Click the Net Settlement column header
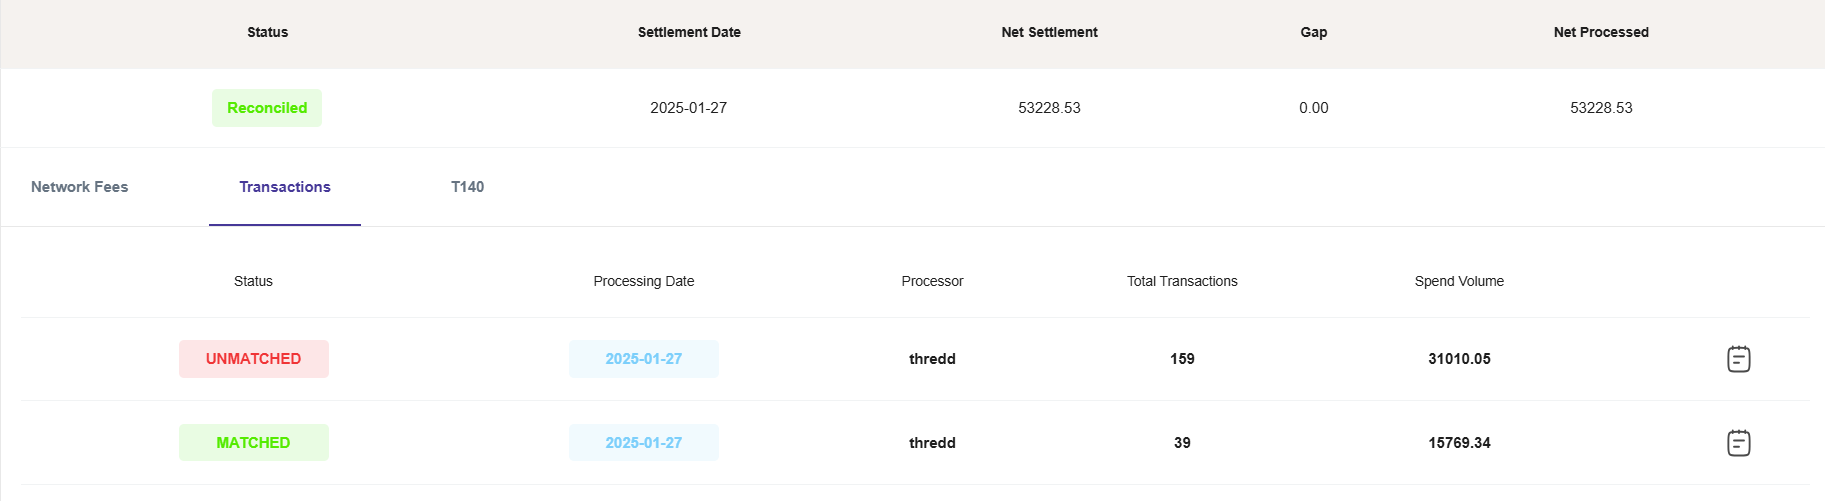 tap(1049, 32)
